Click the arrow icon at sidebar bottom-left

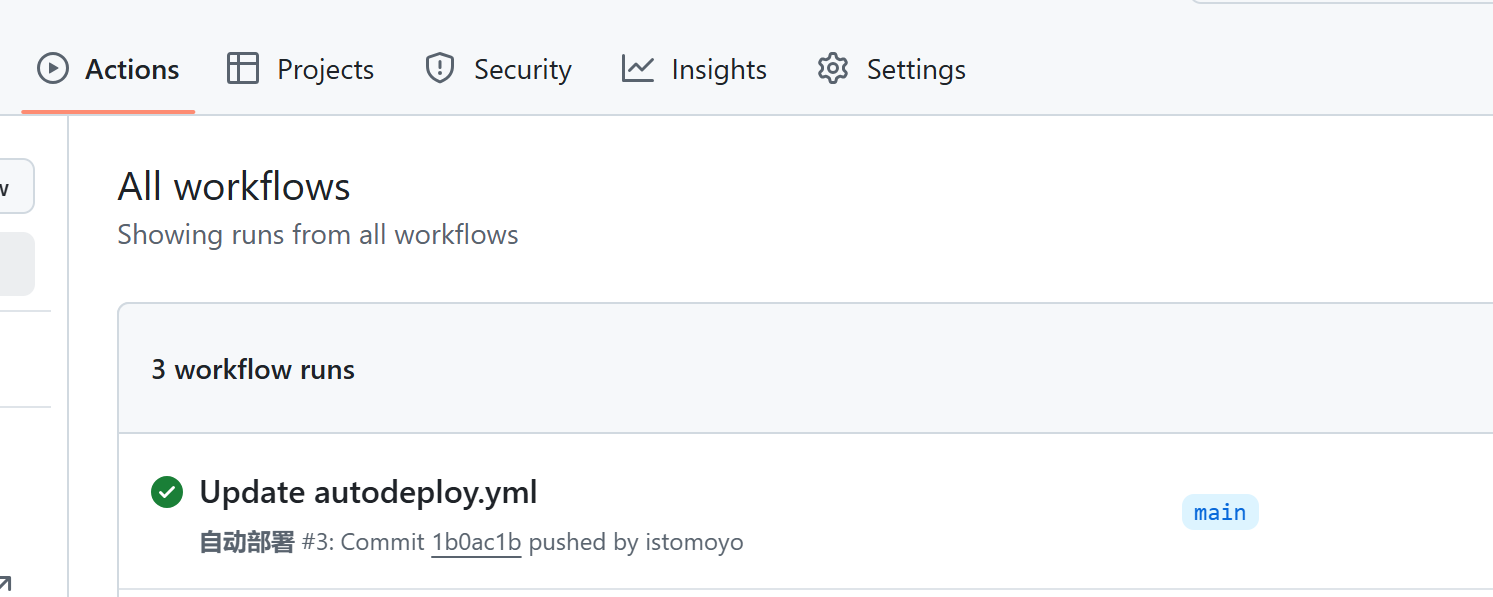tap(4, 584)
